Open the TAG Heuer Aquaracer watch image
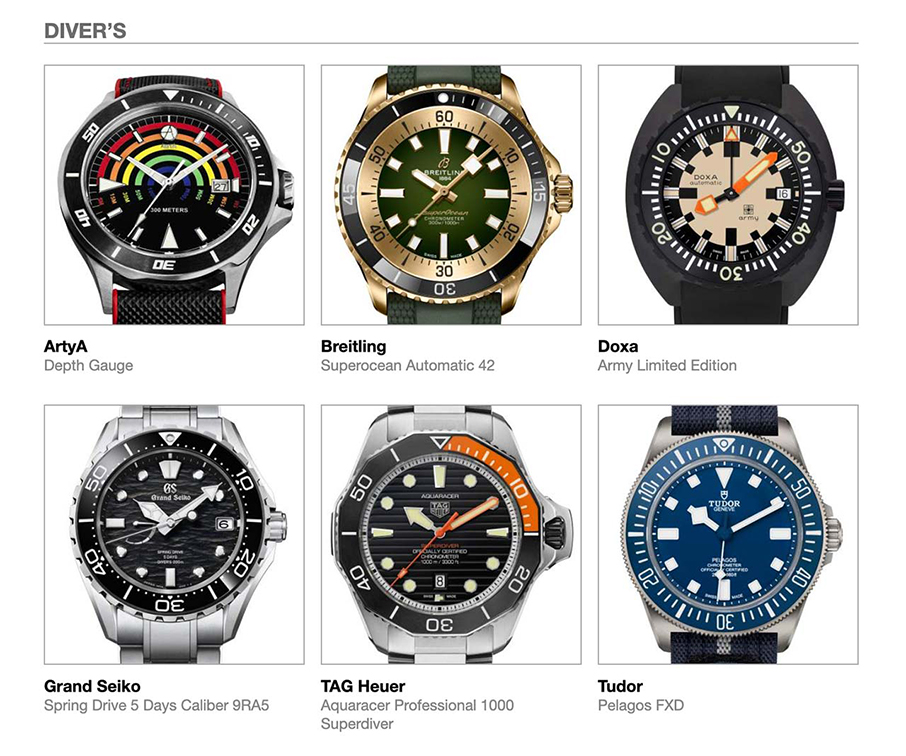 tap(451, 535)
